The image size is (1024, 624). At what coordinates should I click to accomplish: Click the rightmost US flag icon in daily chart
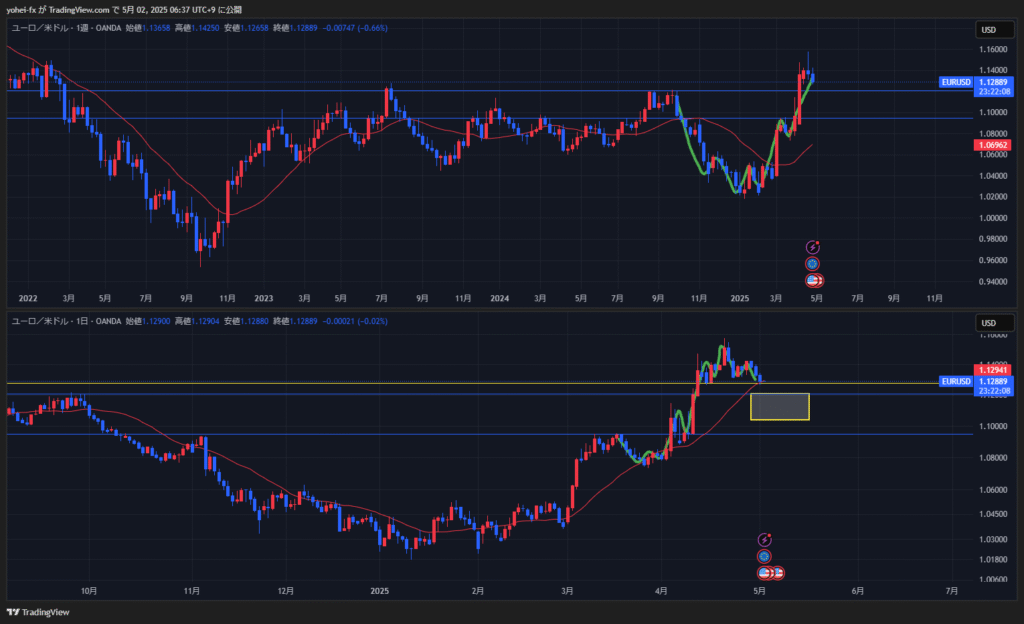click(x=777, y=573)
